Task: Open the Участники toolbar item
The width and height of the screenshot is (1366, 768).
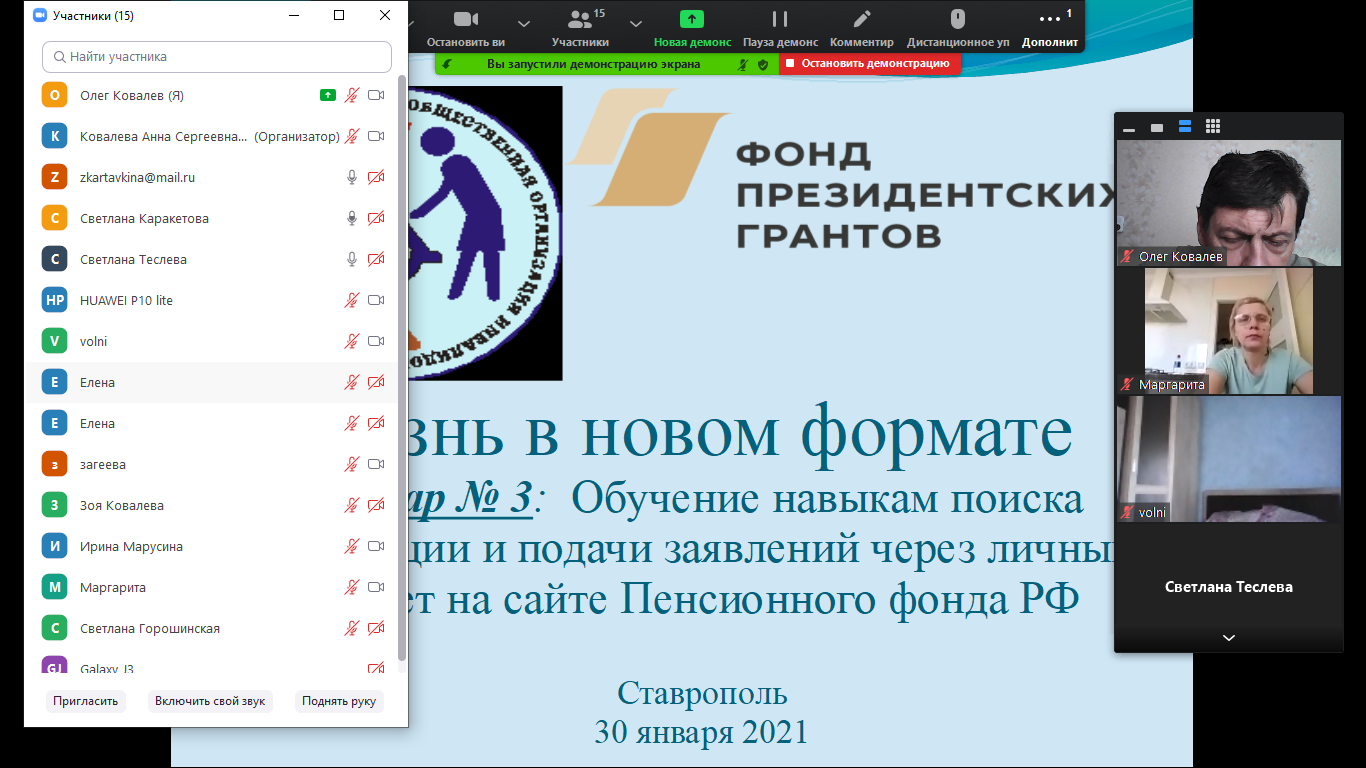Action: coord(580,27)
